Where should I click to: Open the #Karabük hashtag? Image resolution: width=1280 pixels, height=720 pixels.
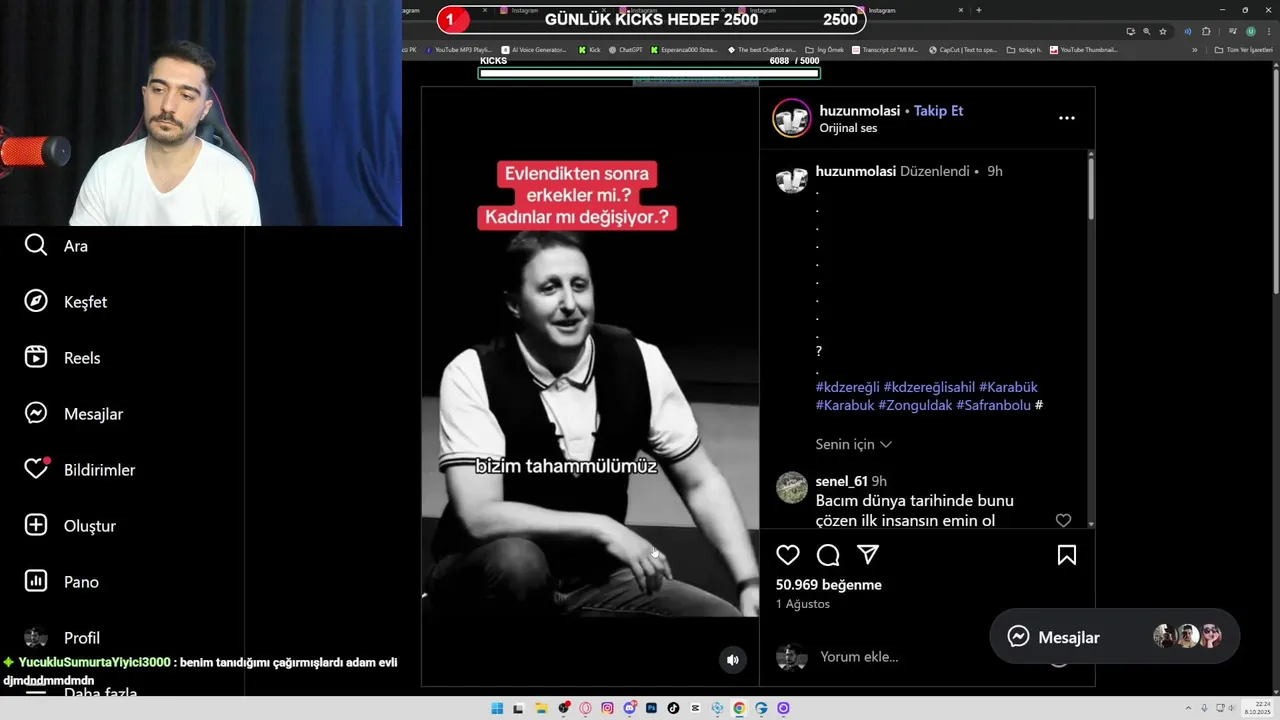click(x=1008, y=387)
